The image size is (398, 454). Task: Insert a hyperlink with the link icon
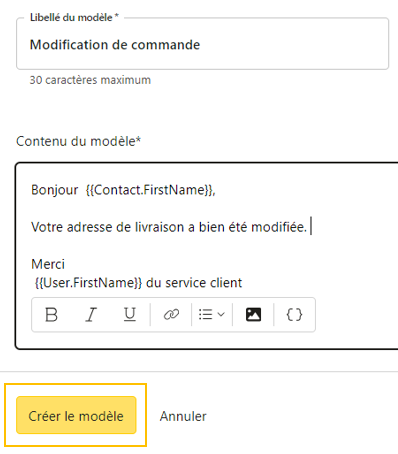(171, 314)
